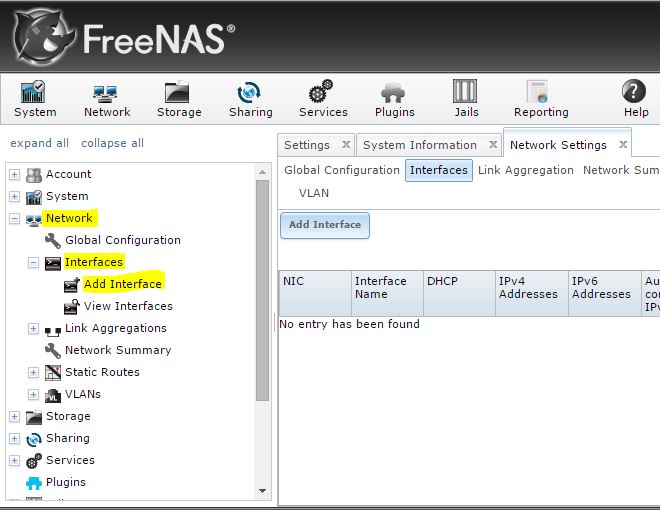Collapse the Interfaces tree node
The height and width of the screenshot is (510, 660).
(x=33, y=263)
